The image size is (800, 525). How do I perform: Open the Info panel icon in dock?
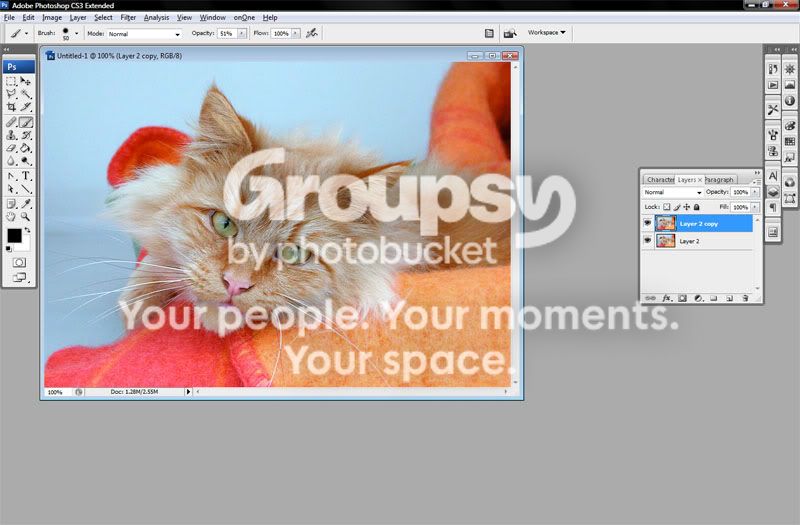pyautogui.click(x=790, y=101)
